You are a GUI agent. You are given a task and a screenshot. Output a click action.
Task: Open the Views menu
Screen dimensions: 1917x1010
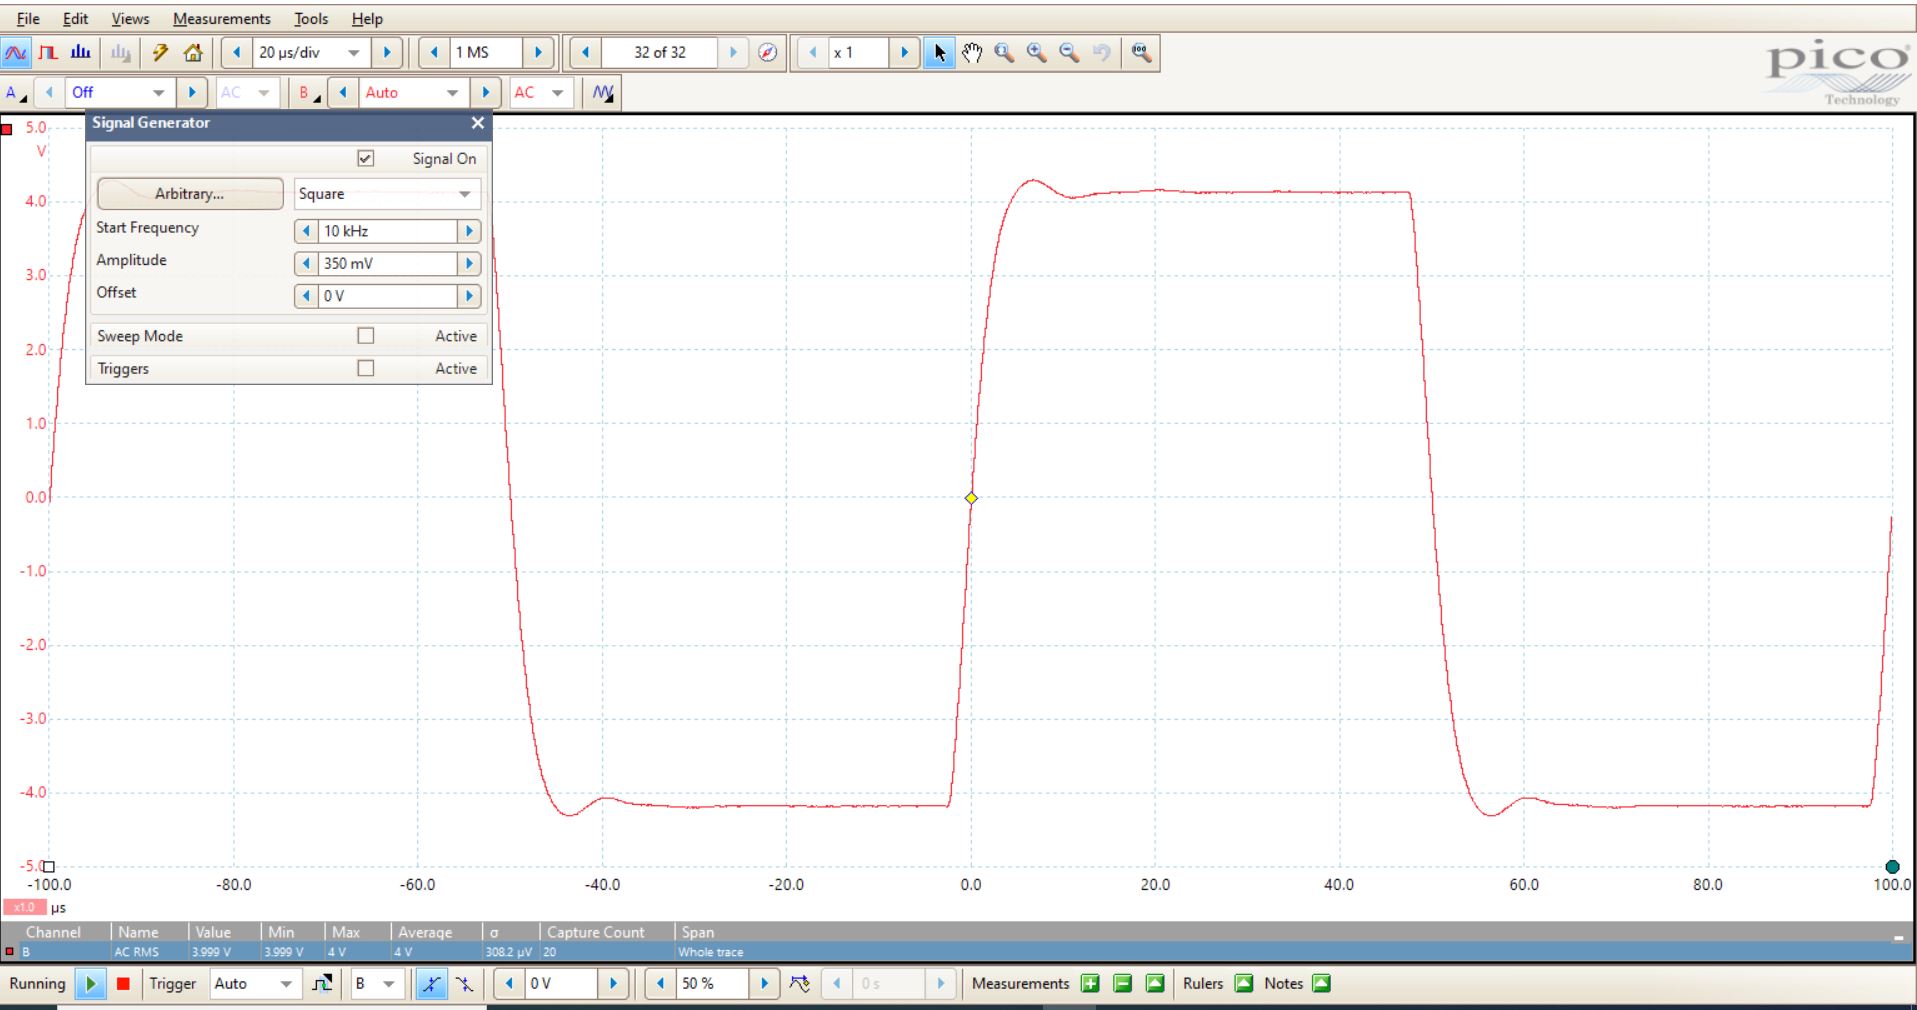130,19
